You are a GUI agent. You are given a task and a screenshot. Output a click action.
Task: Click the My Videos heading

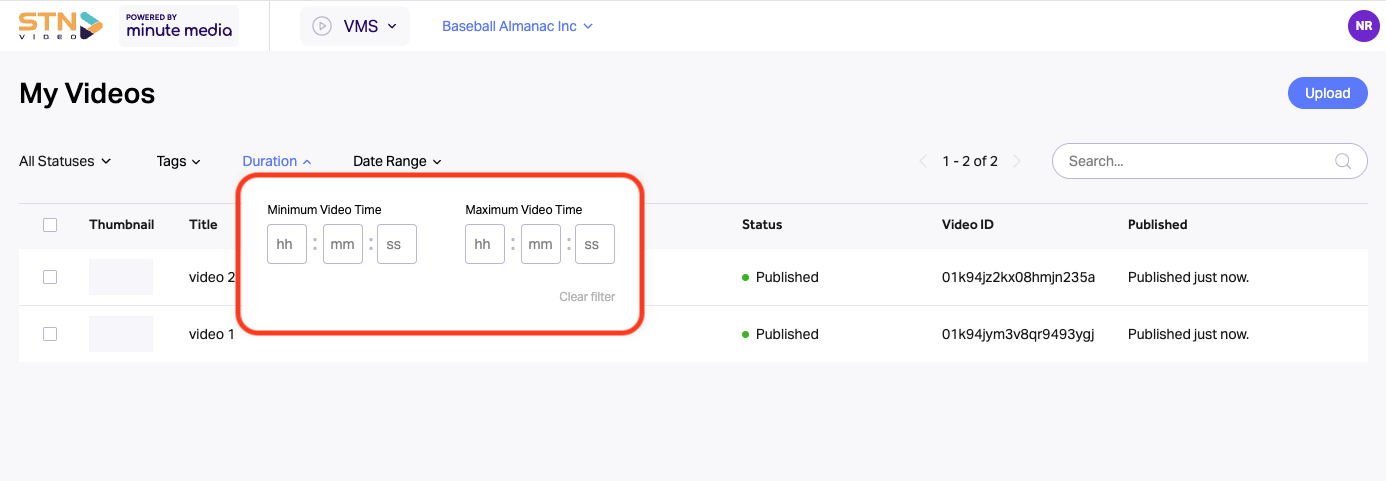pyautogui.click(x=87, y=94)
